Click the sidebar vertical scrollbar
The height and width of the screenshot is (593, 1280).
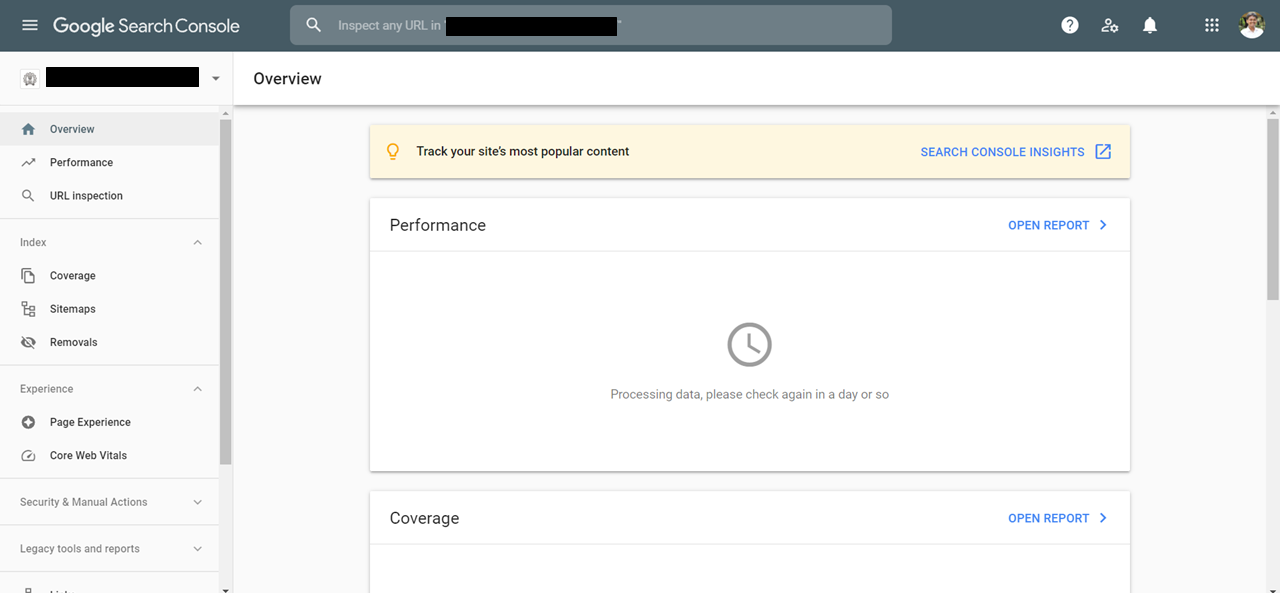(225, 290)
